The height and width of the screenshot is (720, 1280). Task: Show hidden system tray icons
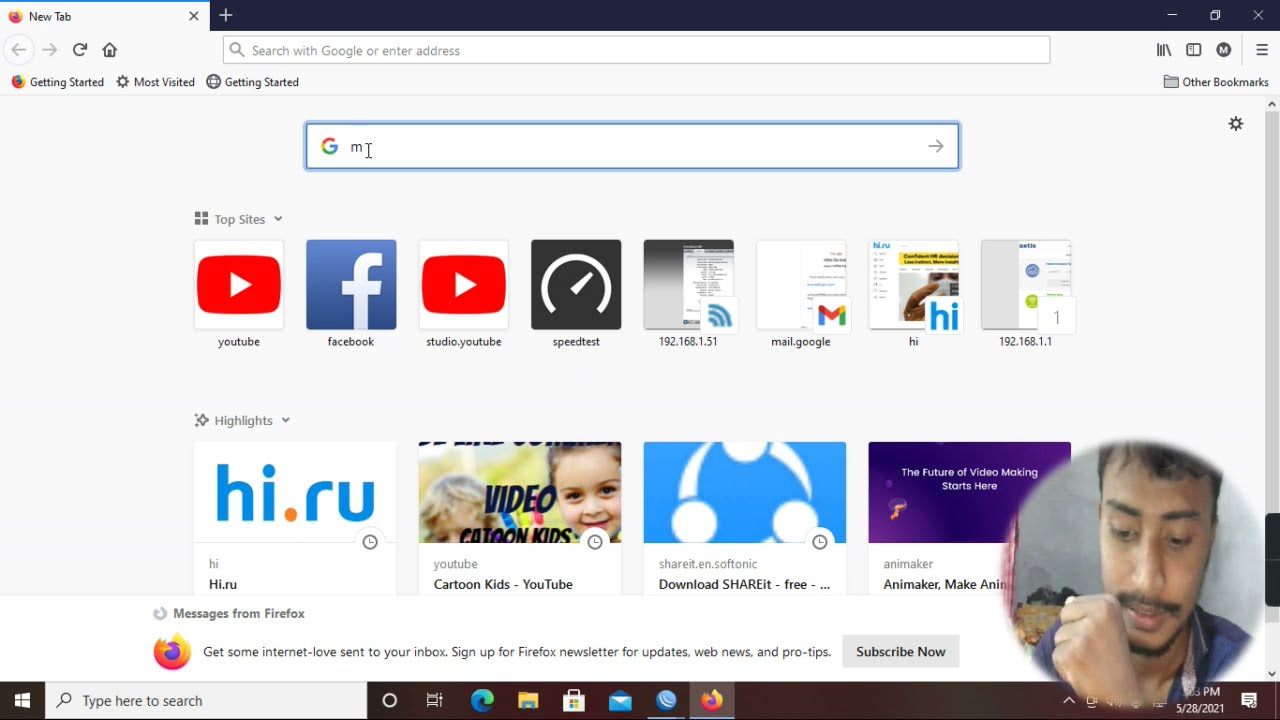(x=1068, y=700)
